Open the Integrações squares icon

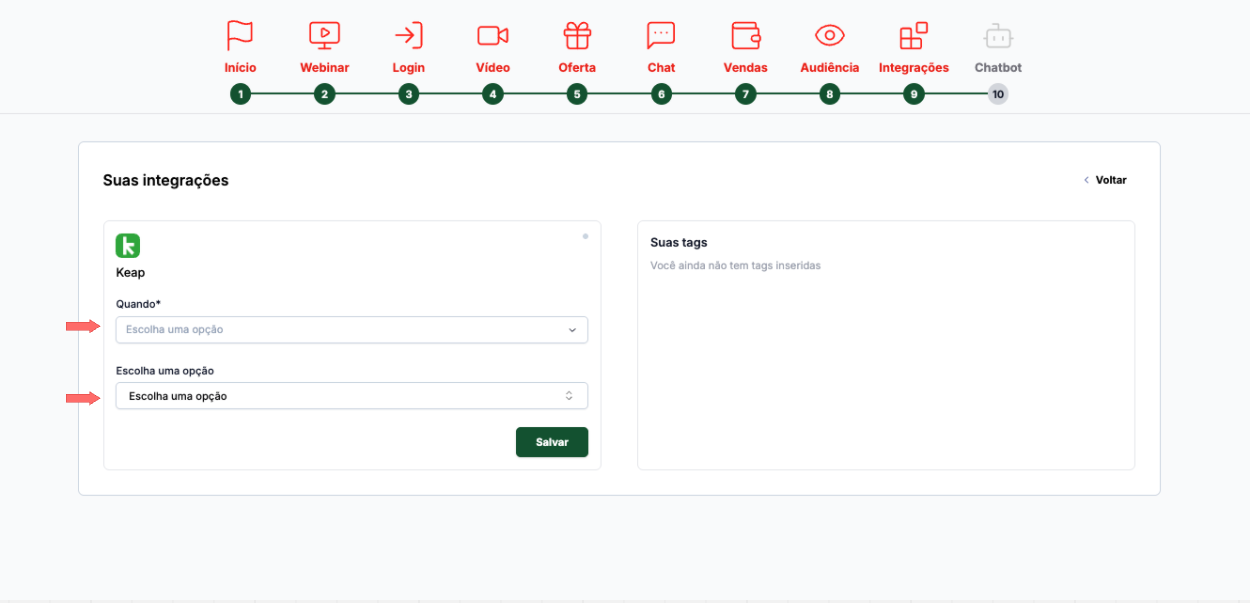pos(913,35)
